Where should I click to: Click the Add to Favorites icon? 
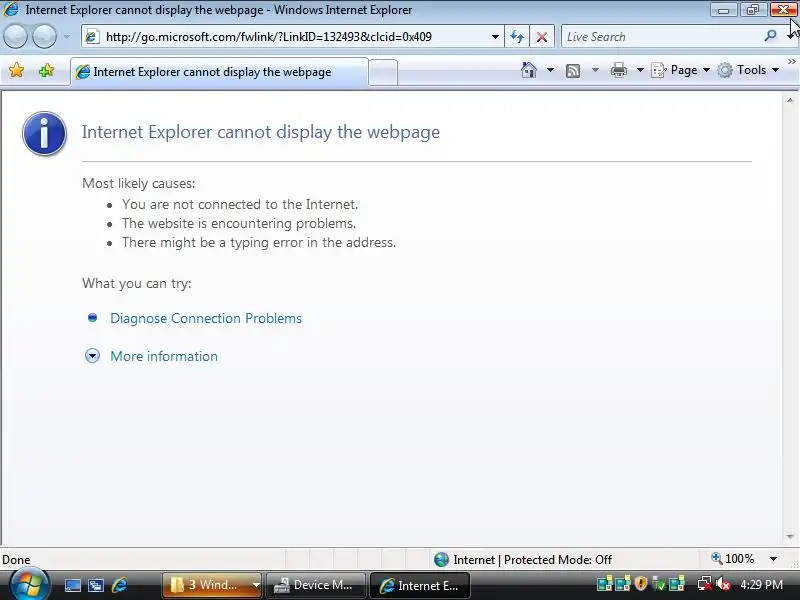(46, 70)
